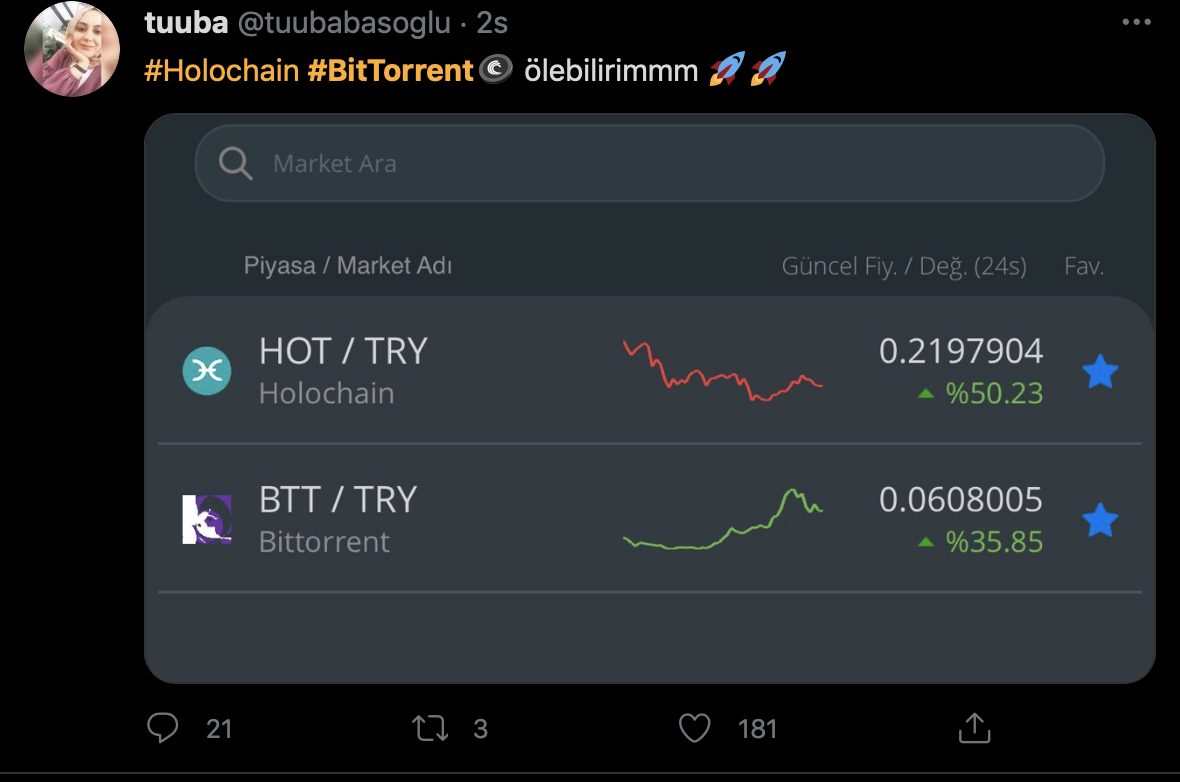Toggle favorite star for HOT / TRY

click(1100, 372)
